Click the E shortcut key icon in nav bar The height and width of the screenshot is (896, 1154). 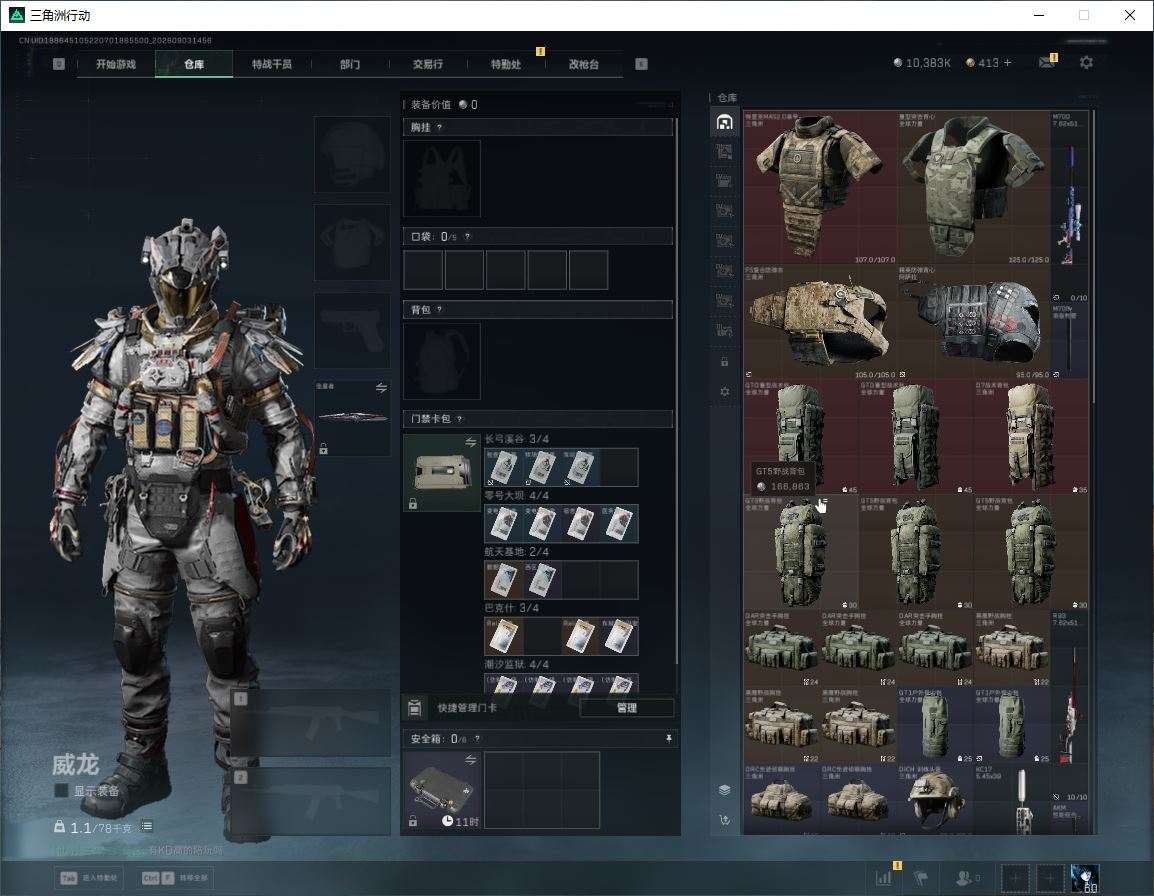point(641,64)
